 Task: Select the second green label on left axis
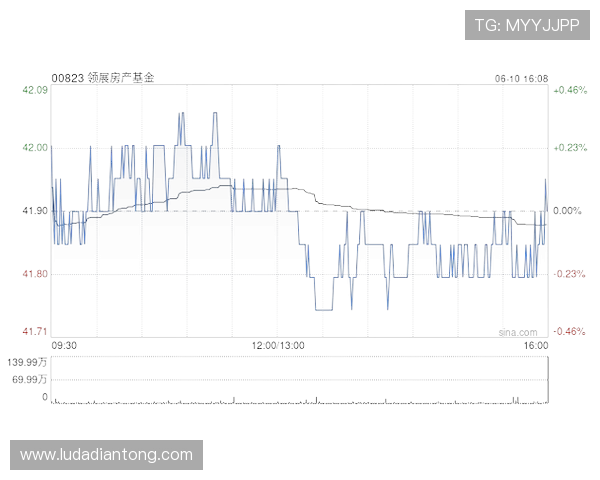[34, 148]
